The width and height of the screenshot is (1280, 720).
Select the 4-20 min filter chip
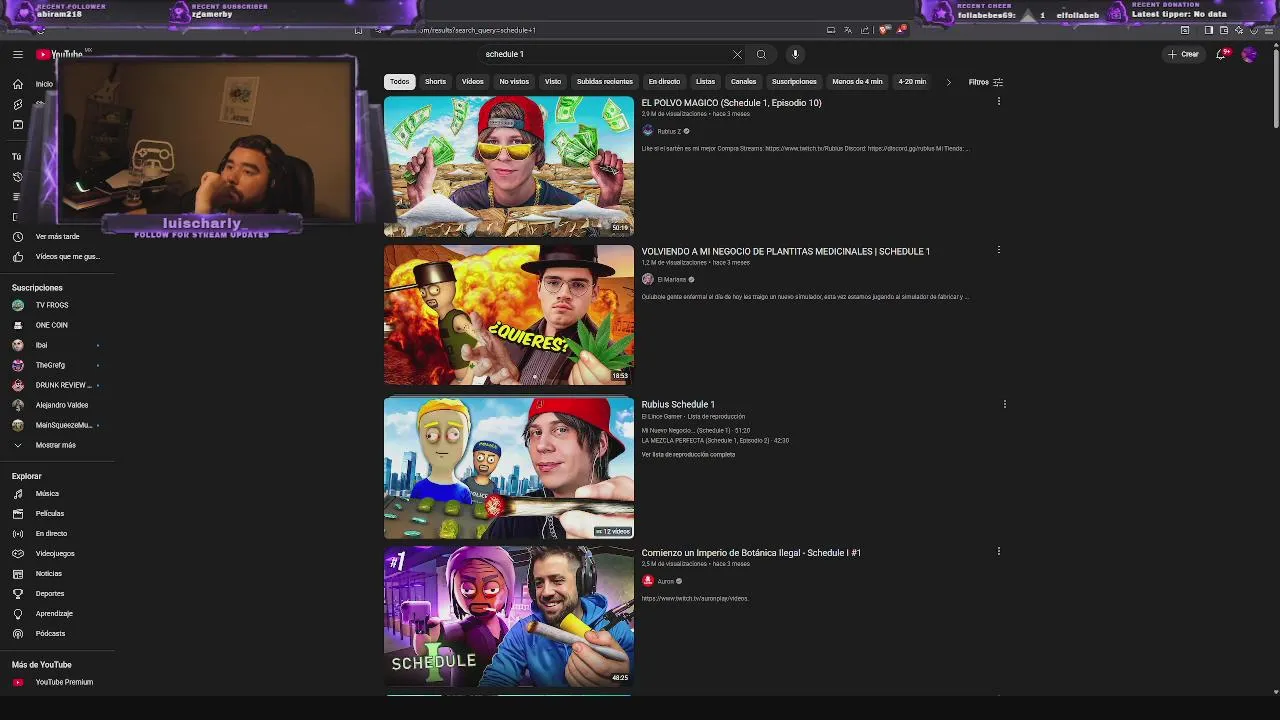[912, 82]
